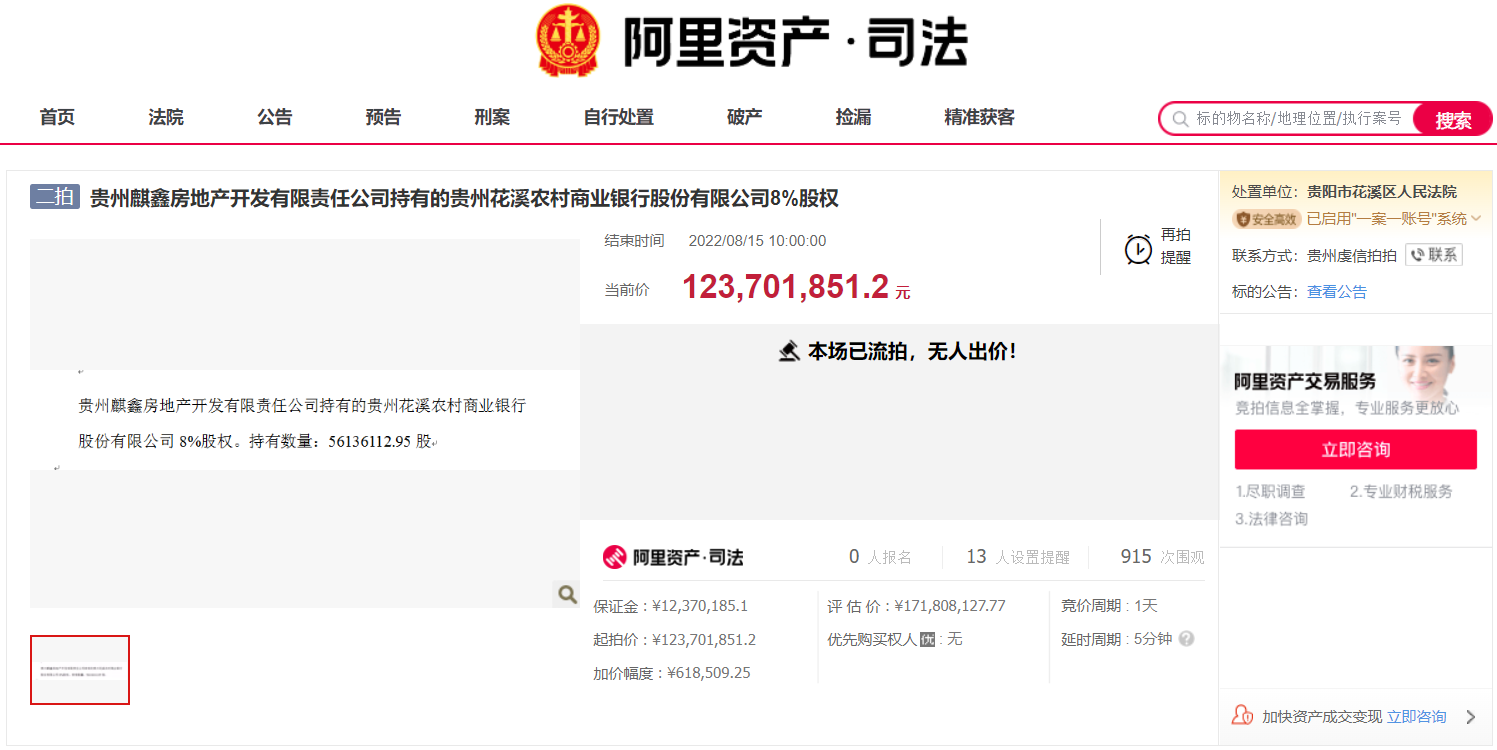Click the 915 次围观 counter
The height and width of the screenshot is (750, 1497).
[x=1162, y=557]
